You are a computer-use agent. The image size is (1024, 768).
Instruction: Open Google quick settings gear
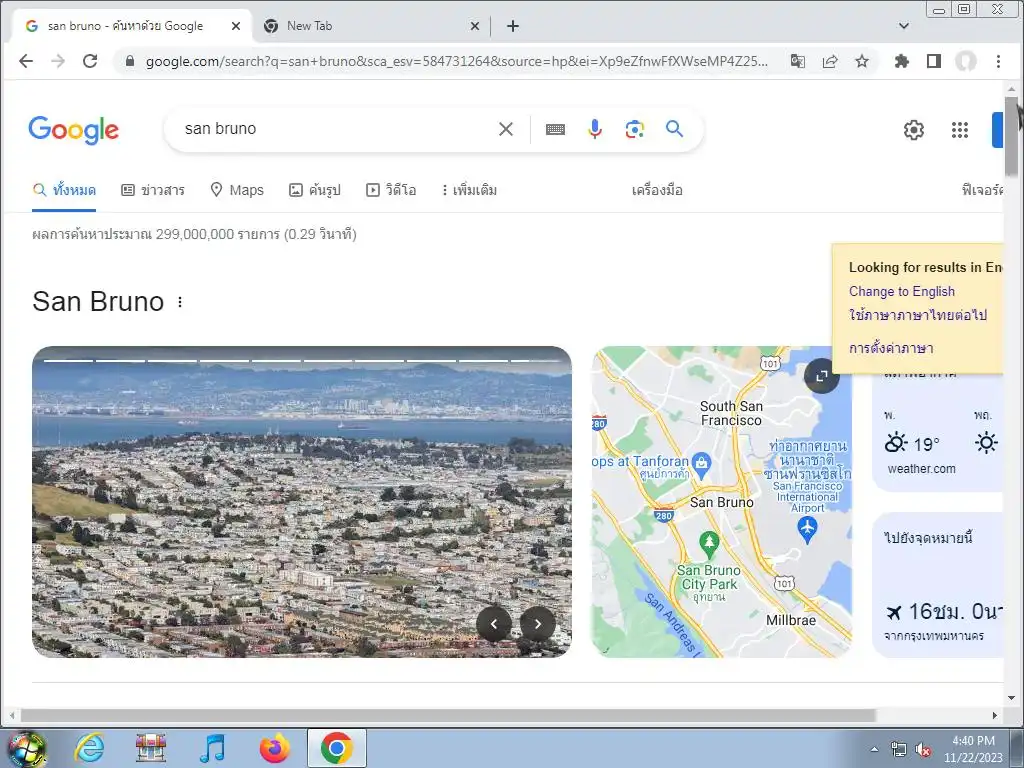pyautogui.click(x=914, y=130)
